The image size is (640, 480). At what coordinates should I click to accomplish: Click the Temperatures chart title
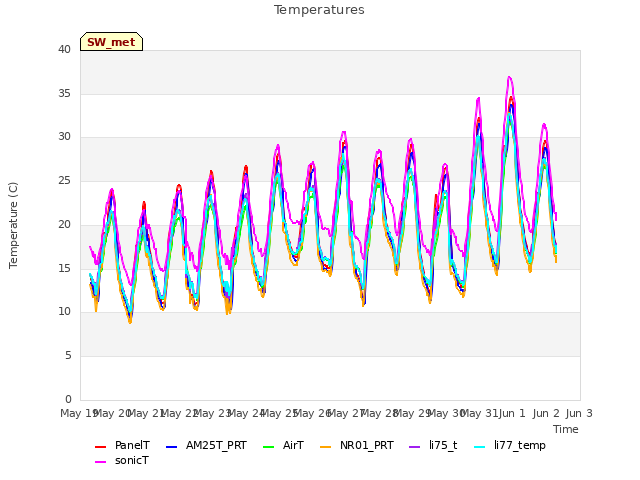coord(319,10)
